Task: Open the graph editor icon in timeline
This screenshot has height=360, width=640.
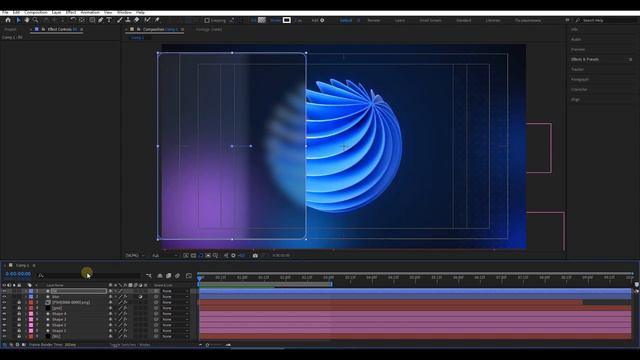Action: tap(189, 276)
